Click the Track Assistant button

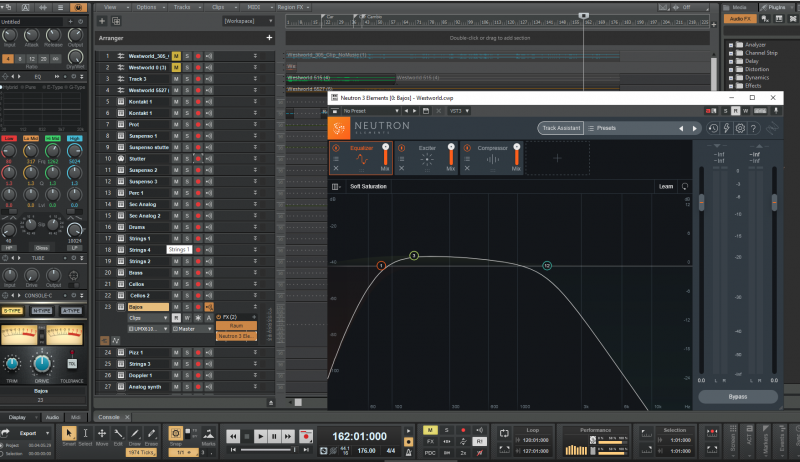[561, 128]
